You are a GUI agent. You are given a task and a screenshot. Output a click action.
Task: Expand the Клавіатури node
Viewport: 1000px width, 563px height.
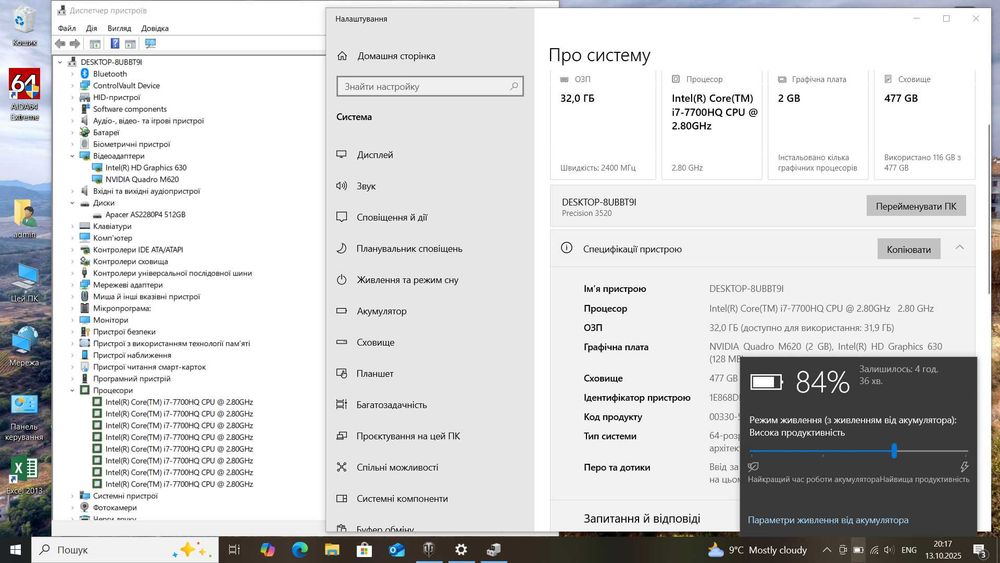tap(72, 226)
